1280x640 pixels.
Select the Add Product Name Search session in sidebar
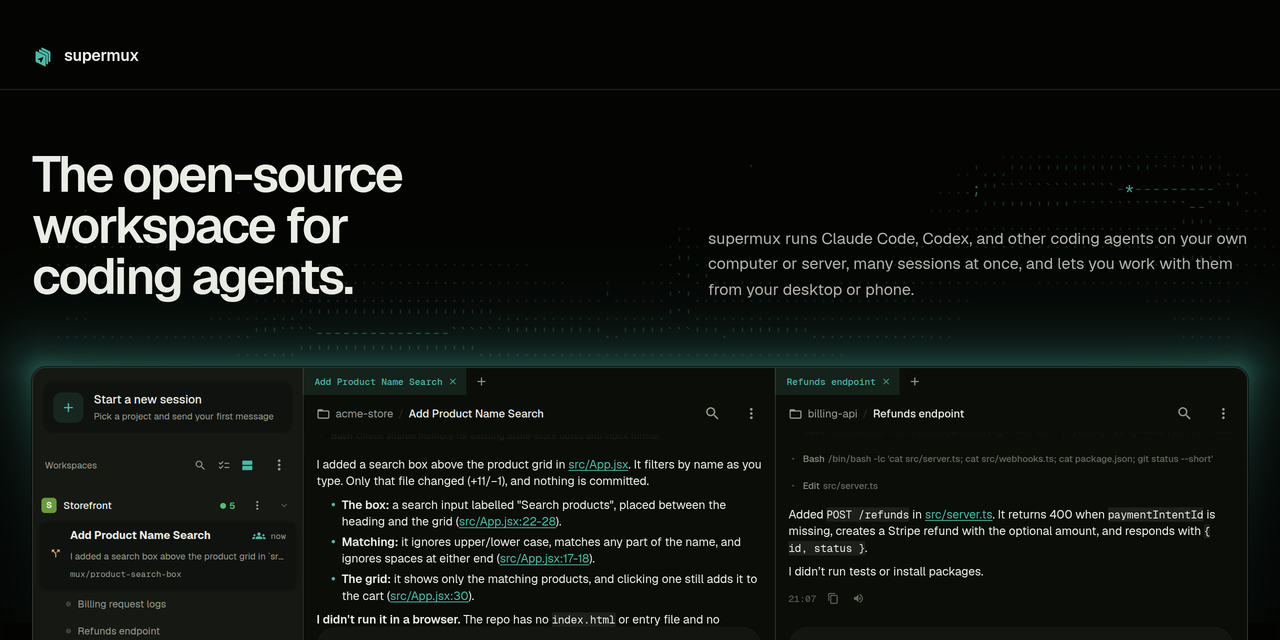tap(168, 554)
